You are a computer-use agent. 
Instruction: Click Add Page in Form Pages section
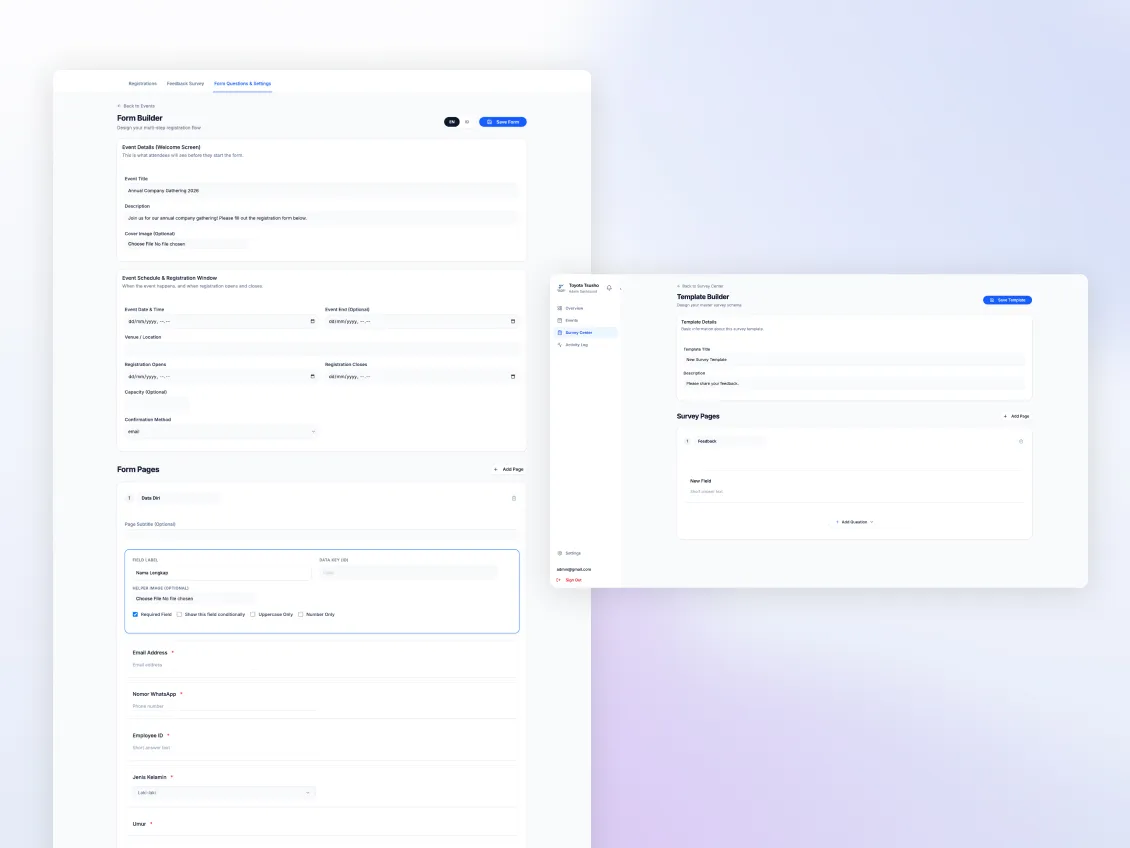509,469
